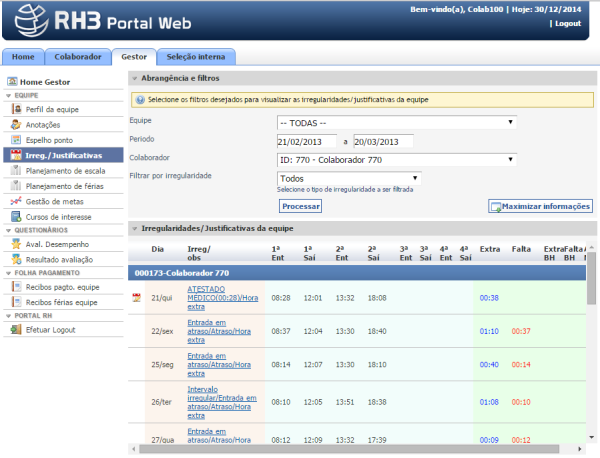Expand the Filtrar por irregularidade dropdown
Viewport: 600px width, 458px height.
point(348,178)
